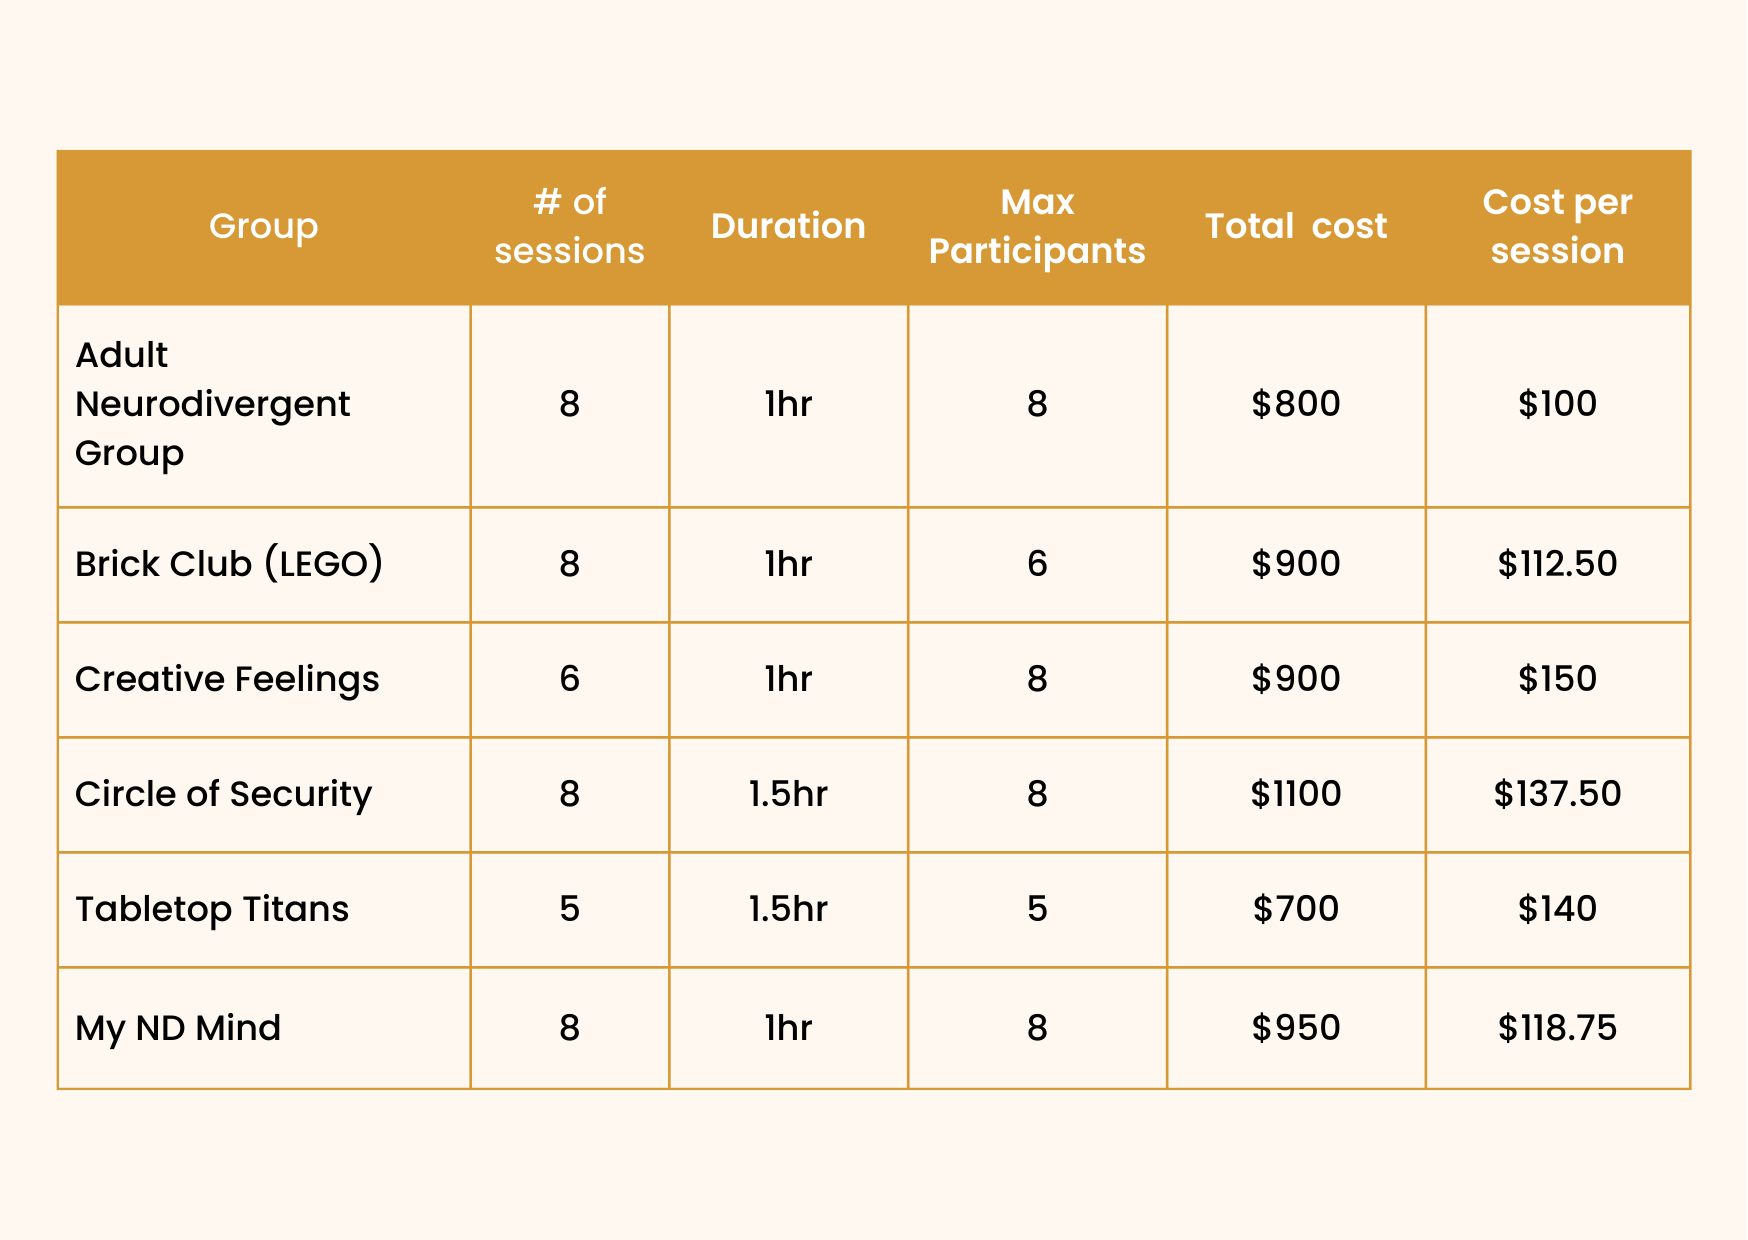Select the Creative Feelings row label
The height and width of the screenshot is (1240, 1748).
pyautogui.click(x=227, y=679)
